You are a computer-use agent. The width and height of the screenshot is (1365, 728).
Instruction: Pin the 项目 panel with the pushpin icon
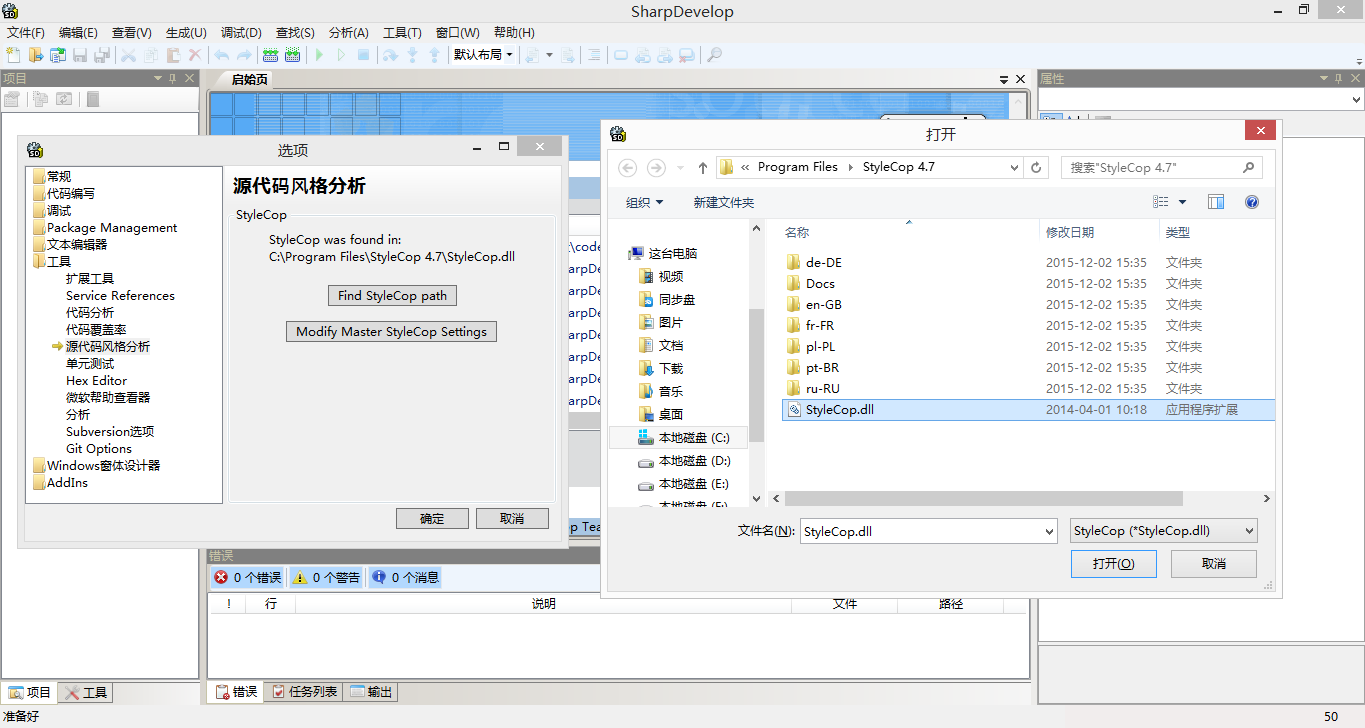click(173, 78)
